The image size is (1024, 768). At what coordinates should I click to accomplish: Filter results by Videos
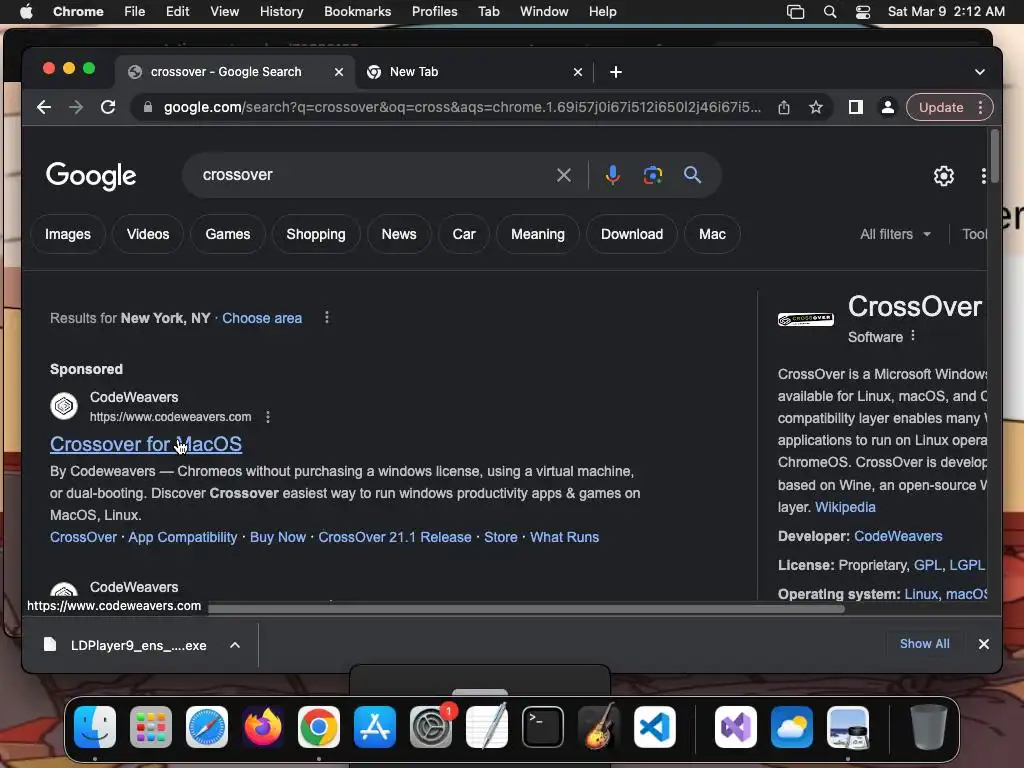pyautogui.click(x=148, y=234)
